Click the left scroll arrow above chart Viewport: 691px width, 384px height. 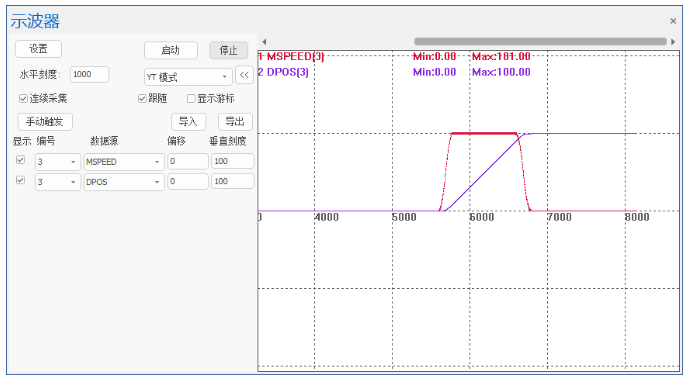(x=264, y=42)
